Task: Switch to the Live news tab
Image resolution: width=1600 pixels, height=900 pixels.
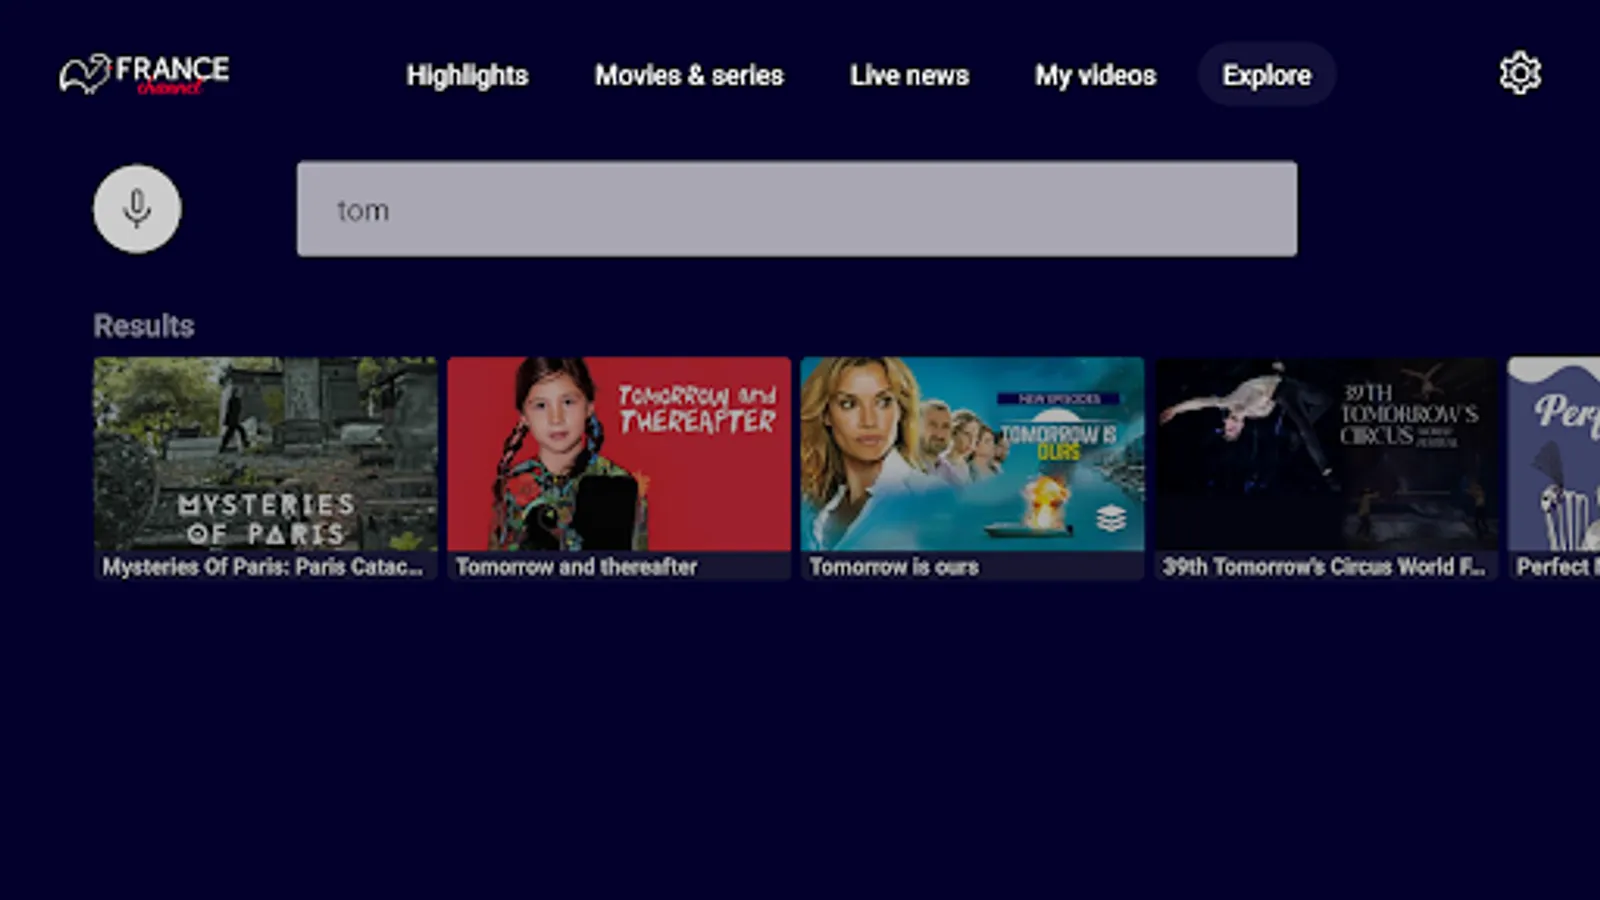Action: tap(909, 75)
